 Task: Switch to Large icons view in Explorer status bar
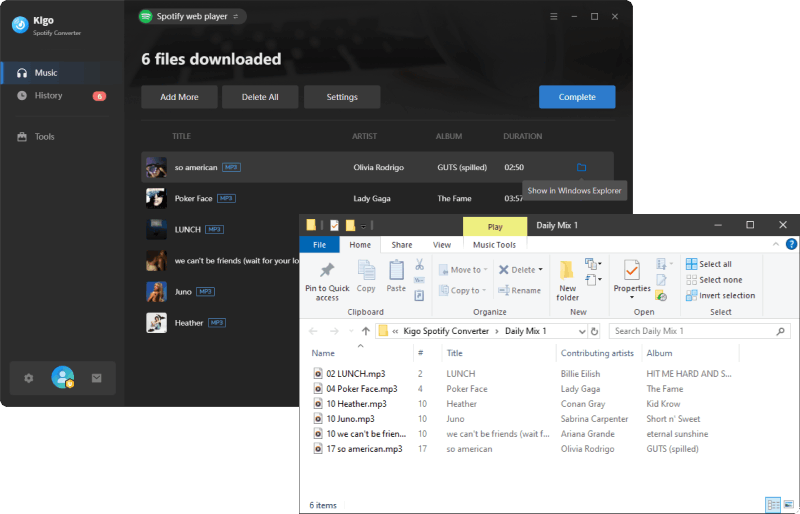[x=789, y=505]
